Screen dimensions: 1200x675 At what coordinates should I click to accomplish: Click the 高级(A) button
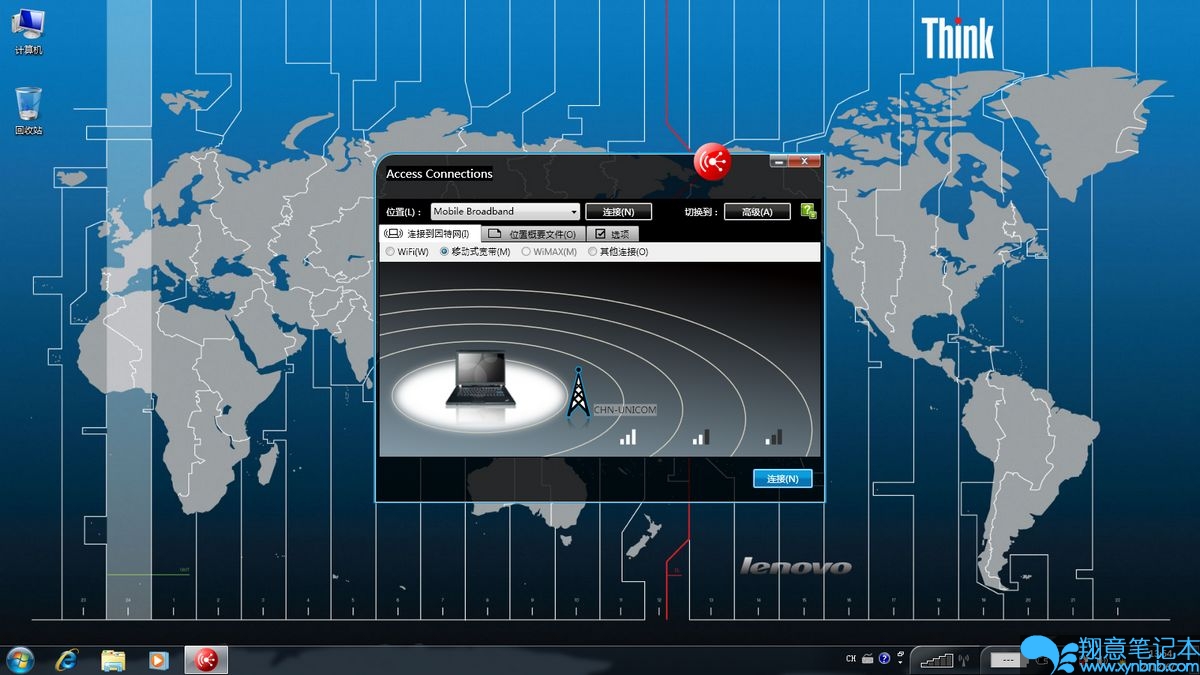pyautogui.click(x=757, y=211)
